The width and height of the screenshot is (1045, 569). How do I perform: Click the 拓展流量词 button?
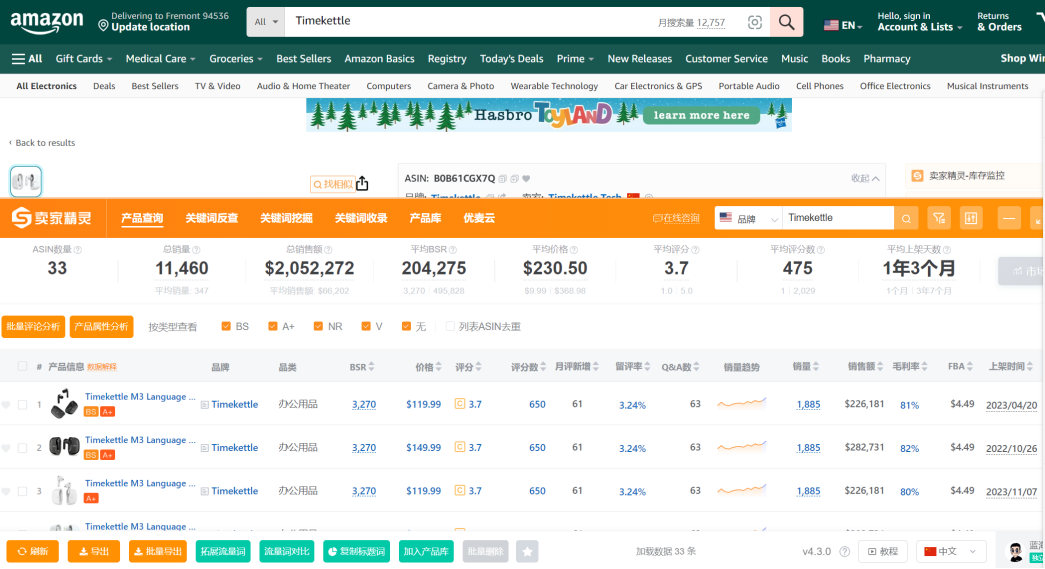click(x=223, y=551)
